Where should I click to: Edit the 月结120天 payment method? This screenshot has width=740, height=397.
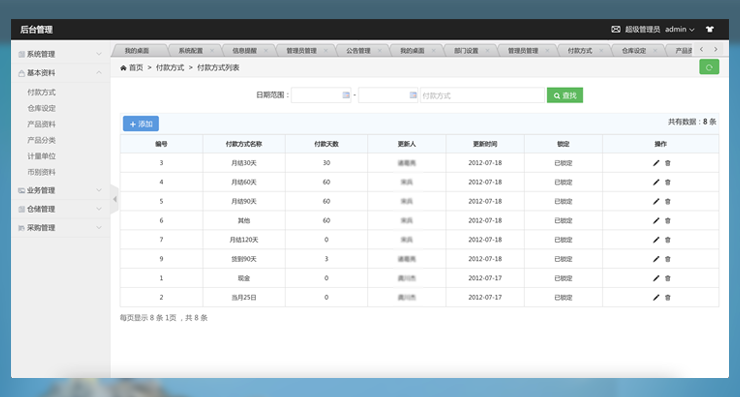[x=656, y=240]
